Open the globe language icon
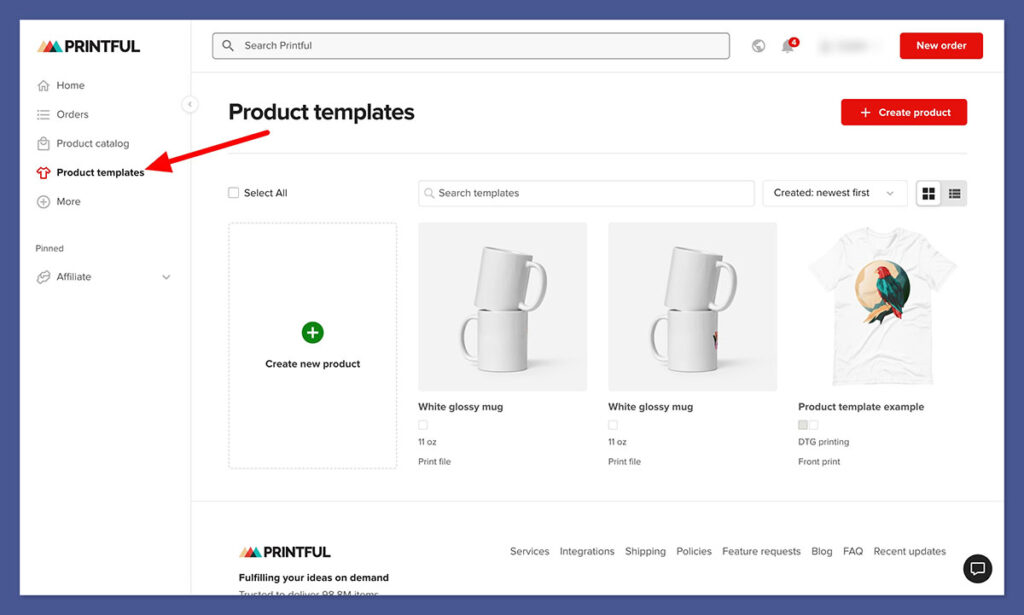Image resolution: width=1024 pixels, height=615 pixels. coord(758,46)
